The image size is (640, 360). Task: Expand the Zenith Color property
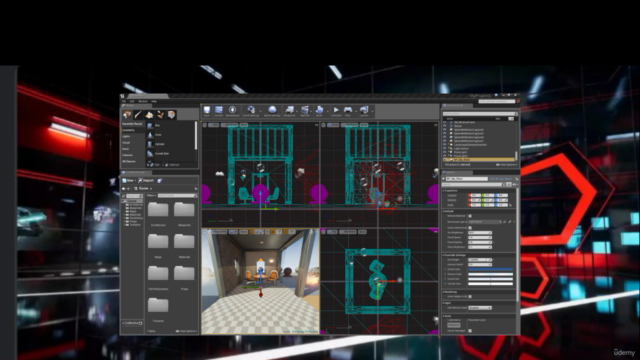[x=445, y=269]
